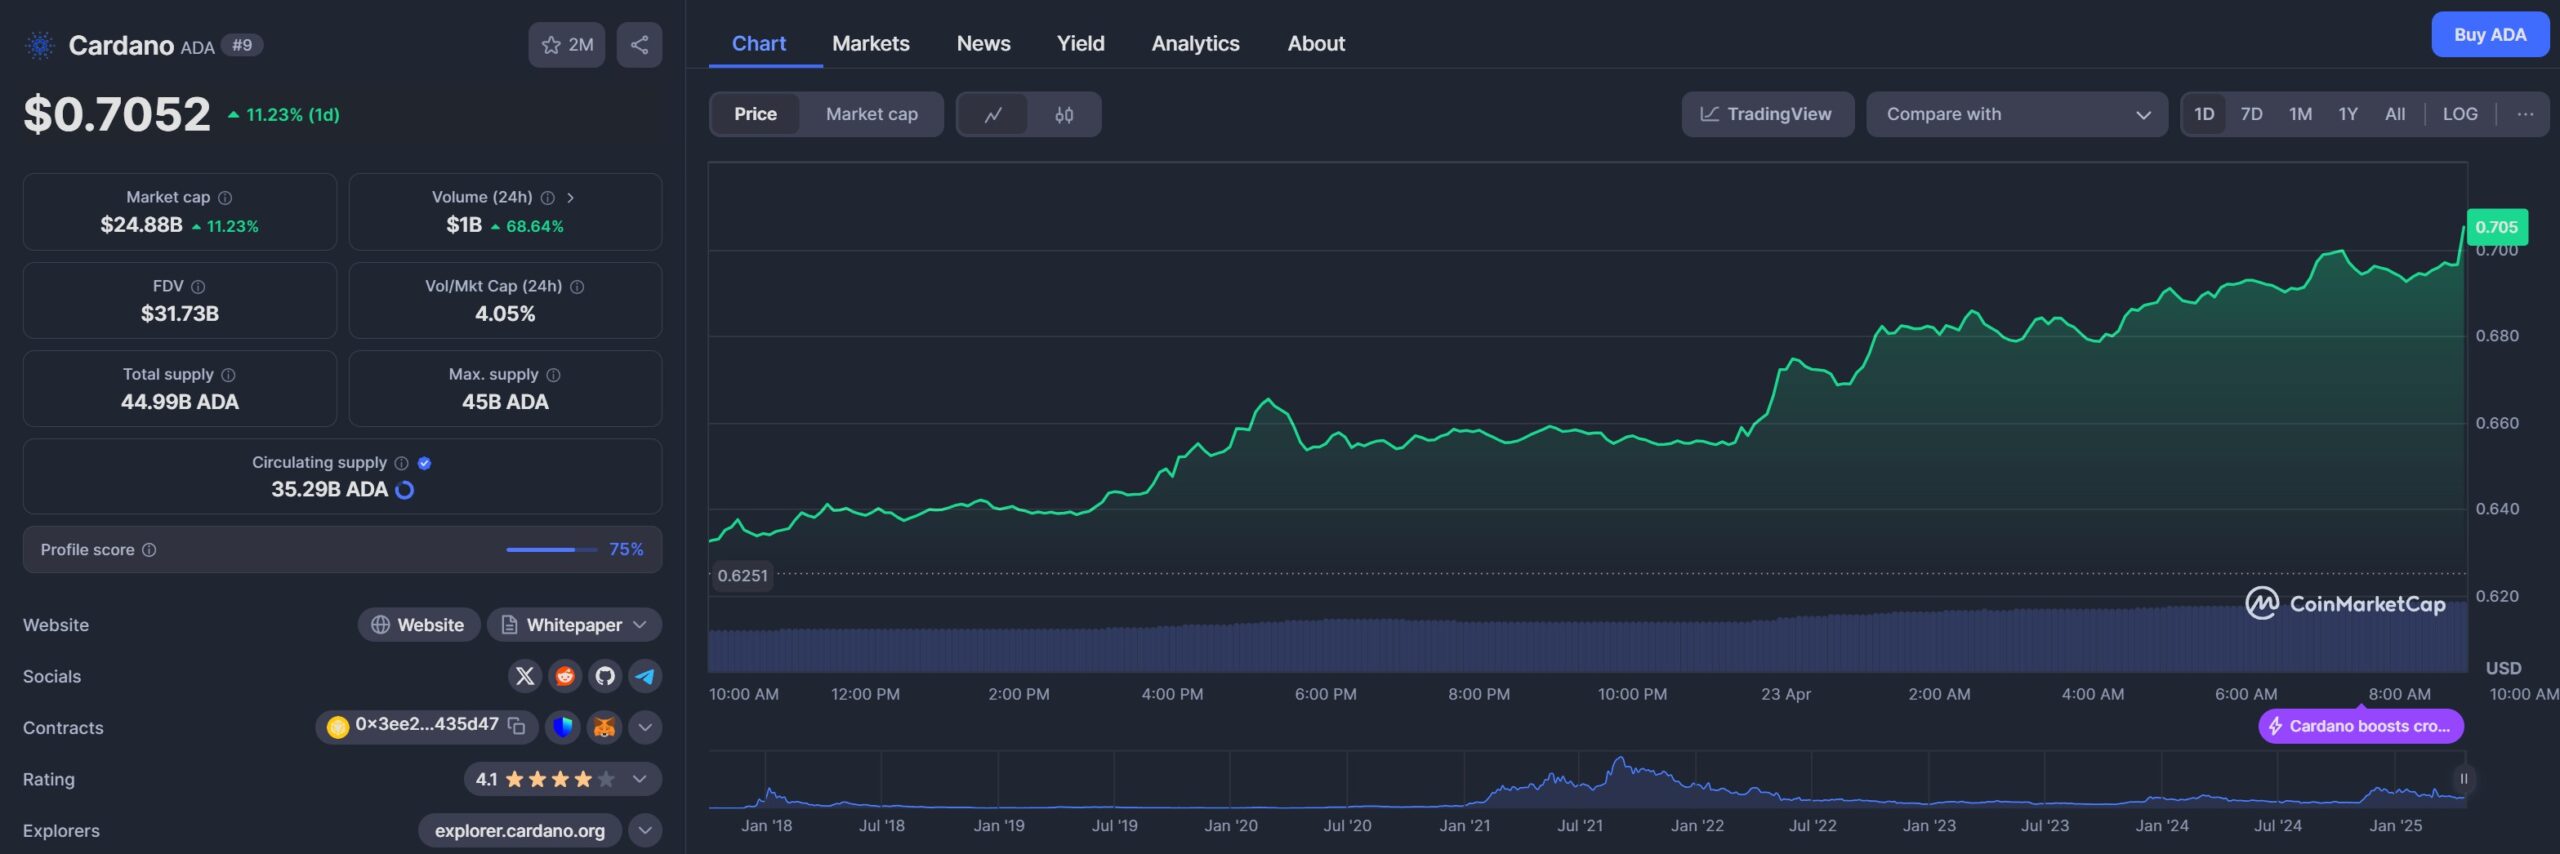Viewport: 2560px width, 854px height.
Task: Click the 44.99B ADA total supply value
Action: 180,402
